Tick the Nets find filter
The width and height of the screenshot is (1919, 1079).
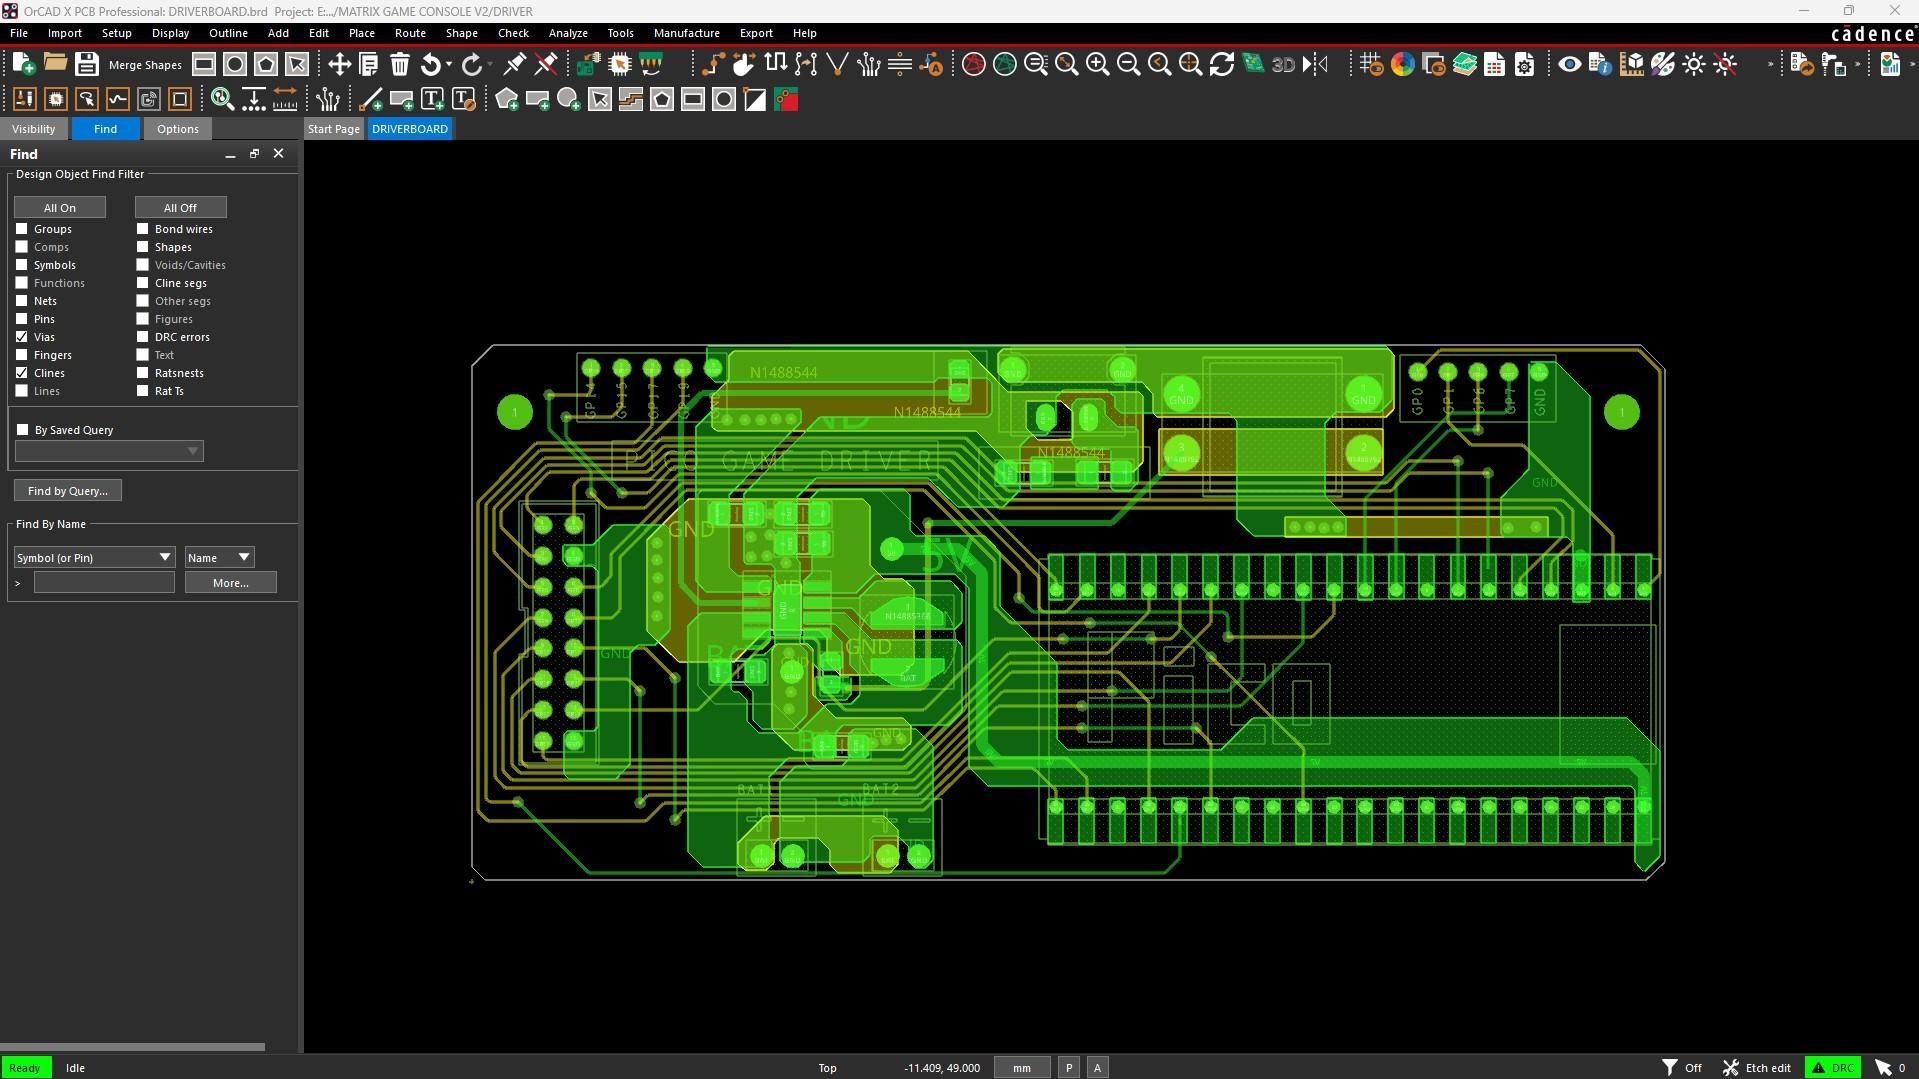pos(22,301)
